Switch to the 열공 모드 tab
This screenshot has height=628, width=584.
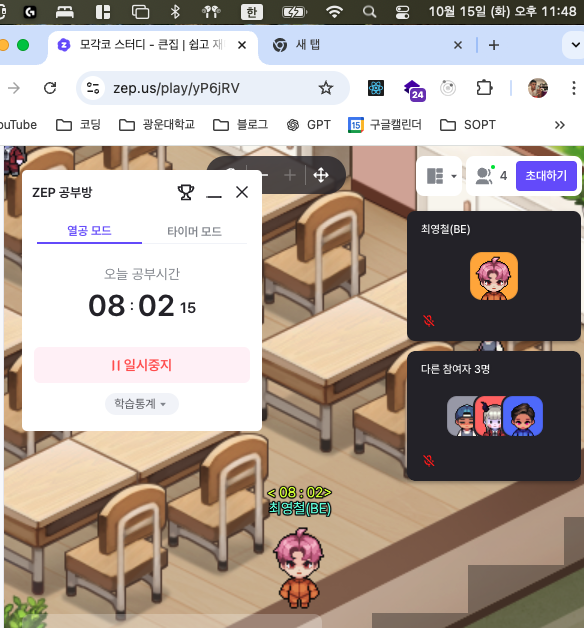click(x=89, y=231)
